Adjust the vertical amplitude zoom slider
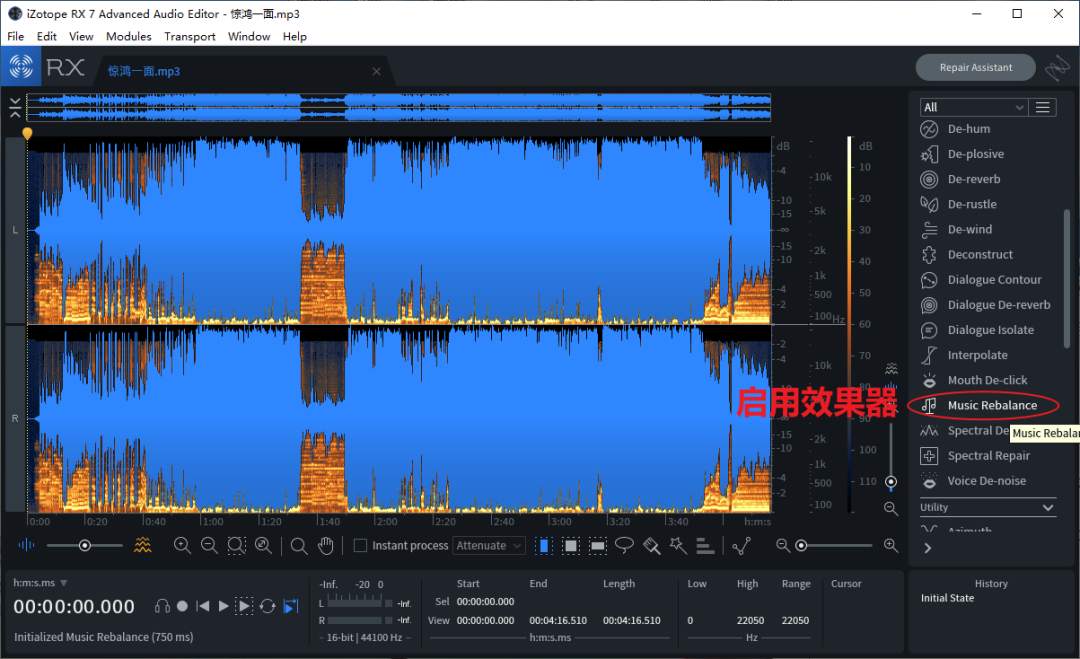The height and width of the screenshot is (659, 1080). [891, 457]
